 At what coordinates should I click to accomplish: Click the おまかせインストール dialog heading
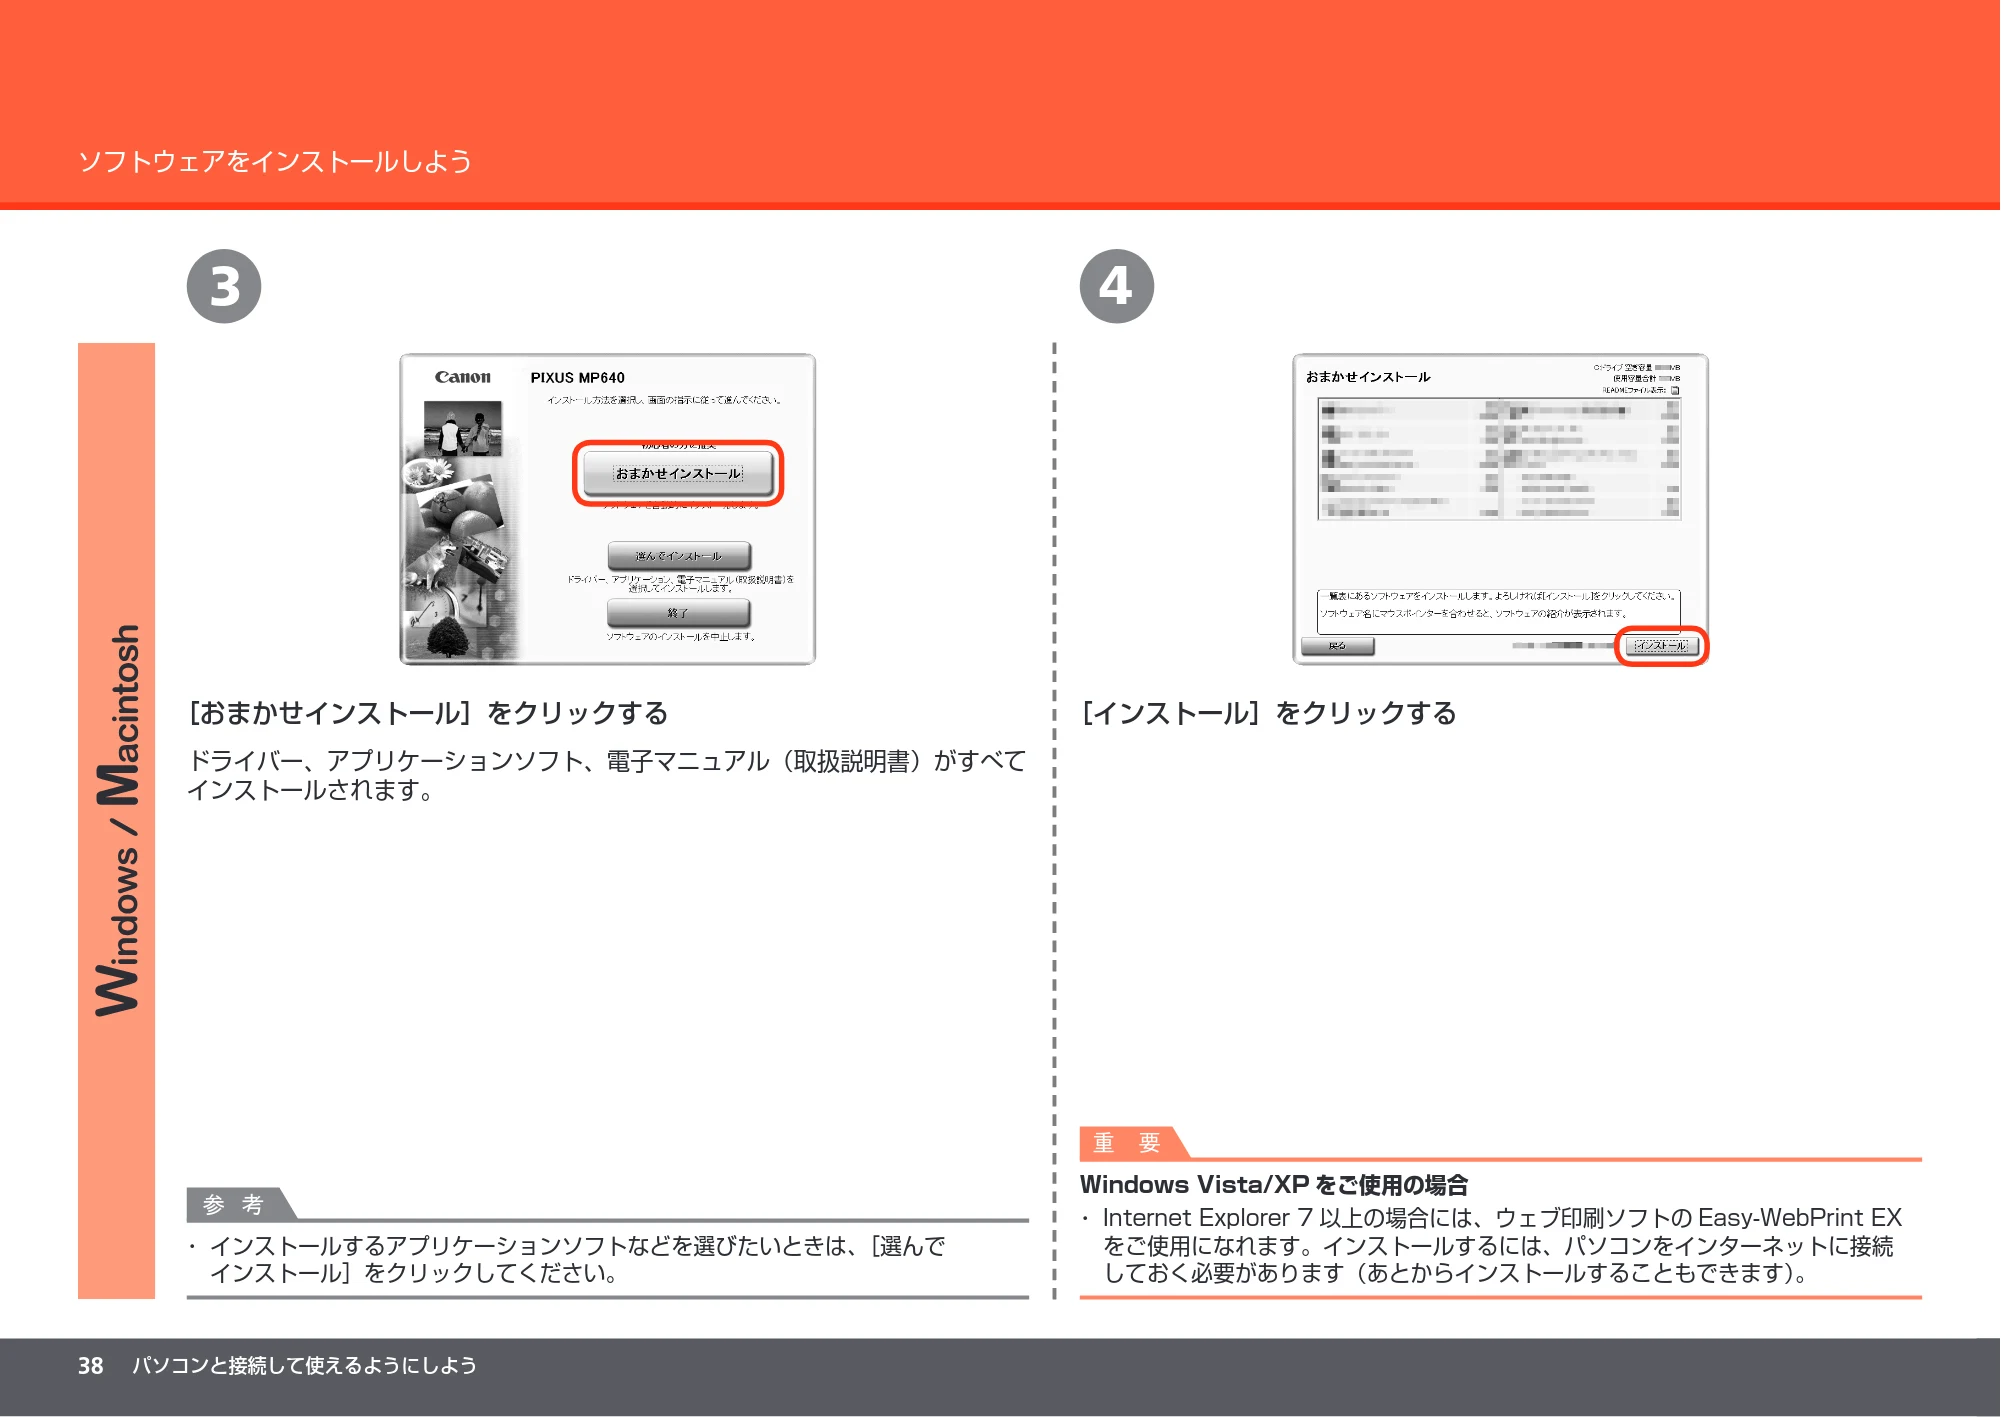pyautogui.click(x=1367, y=377)
